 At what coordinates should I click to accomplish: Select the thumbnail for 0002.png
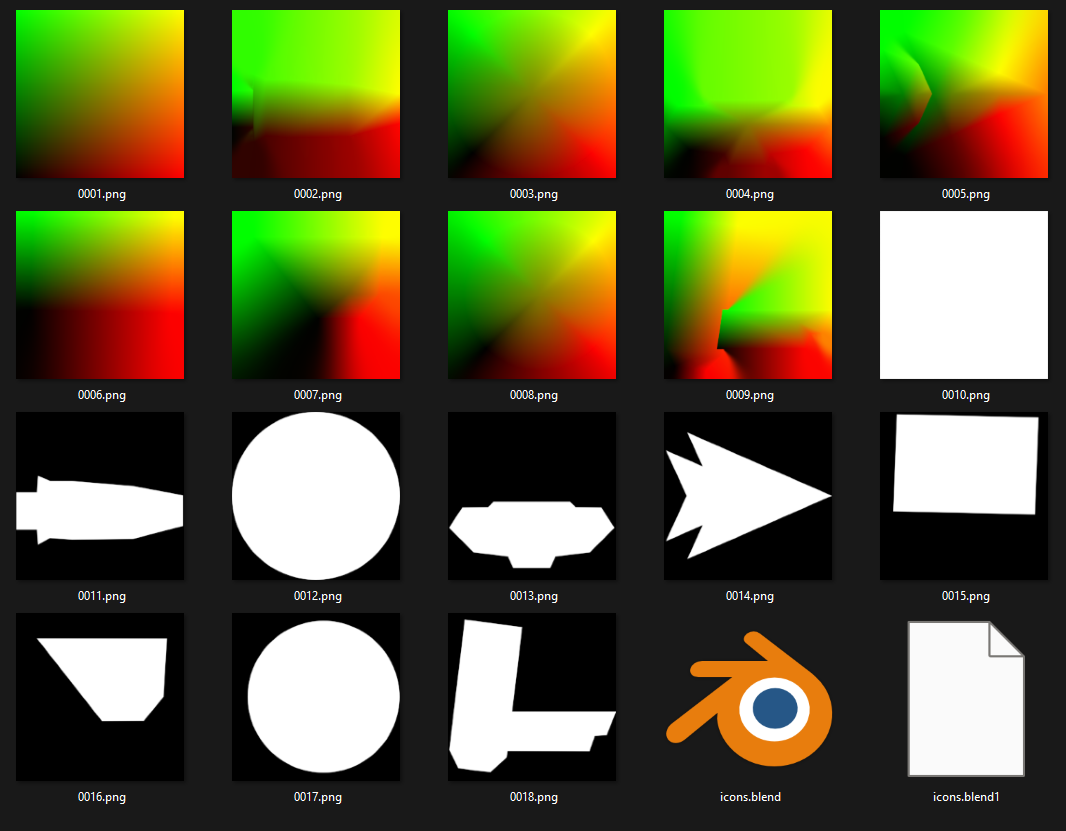coord(315,93)
